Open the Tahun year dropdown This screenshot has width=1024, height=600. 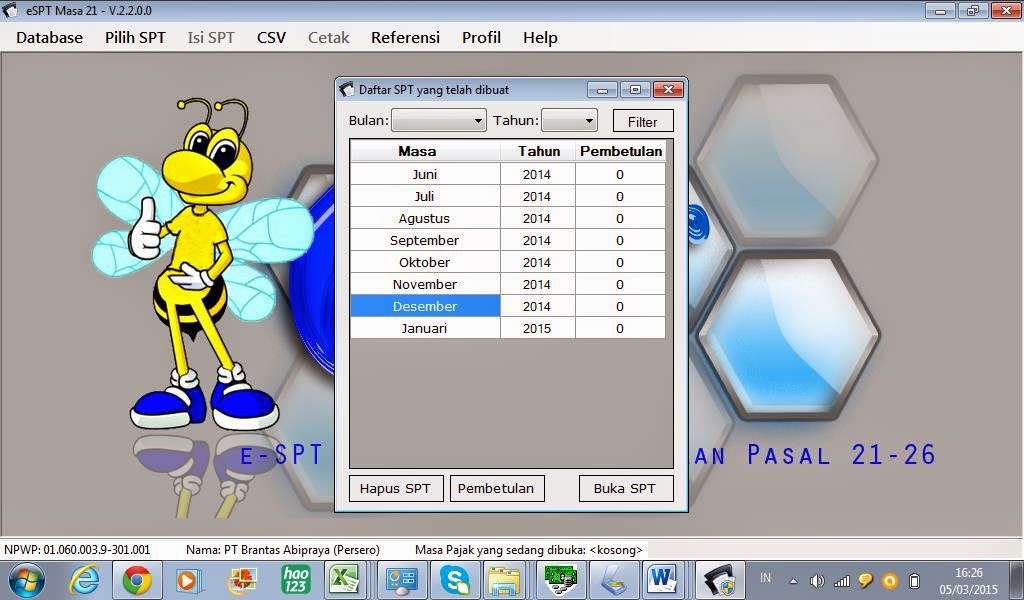tap(568, 119)
